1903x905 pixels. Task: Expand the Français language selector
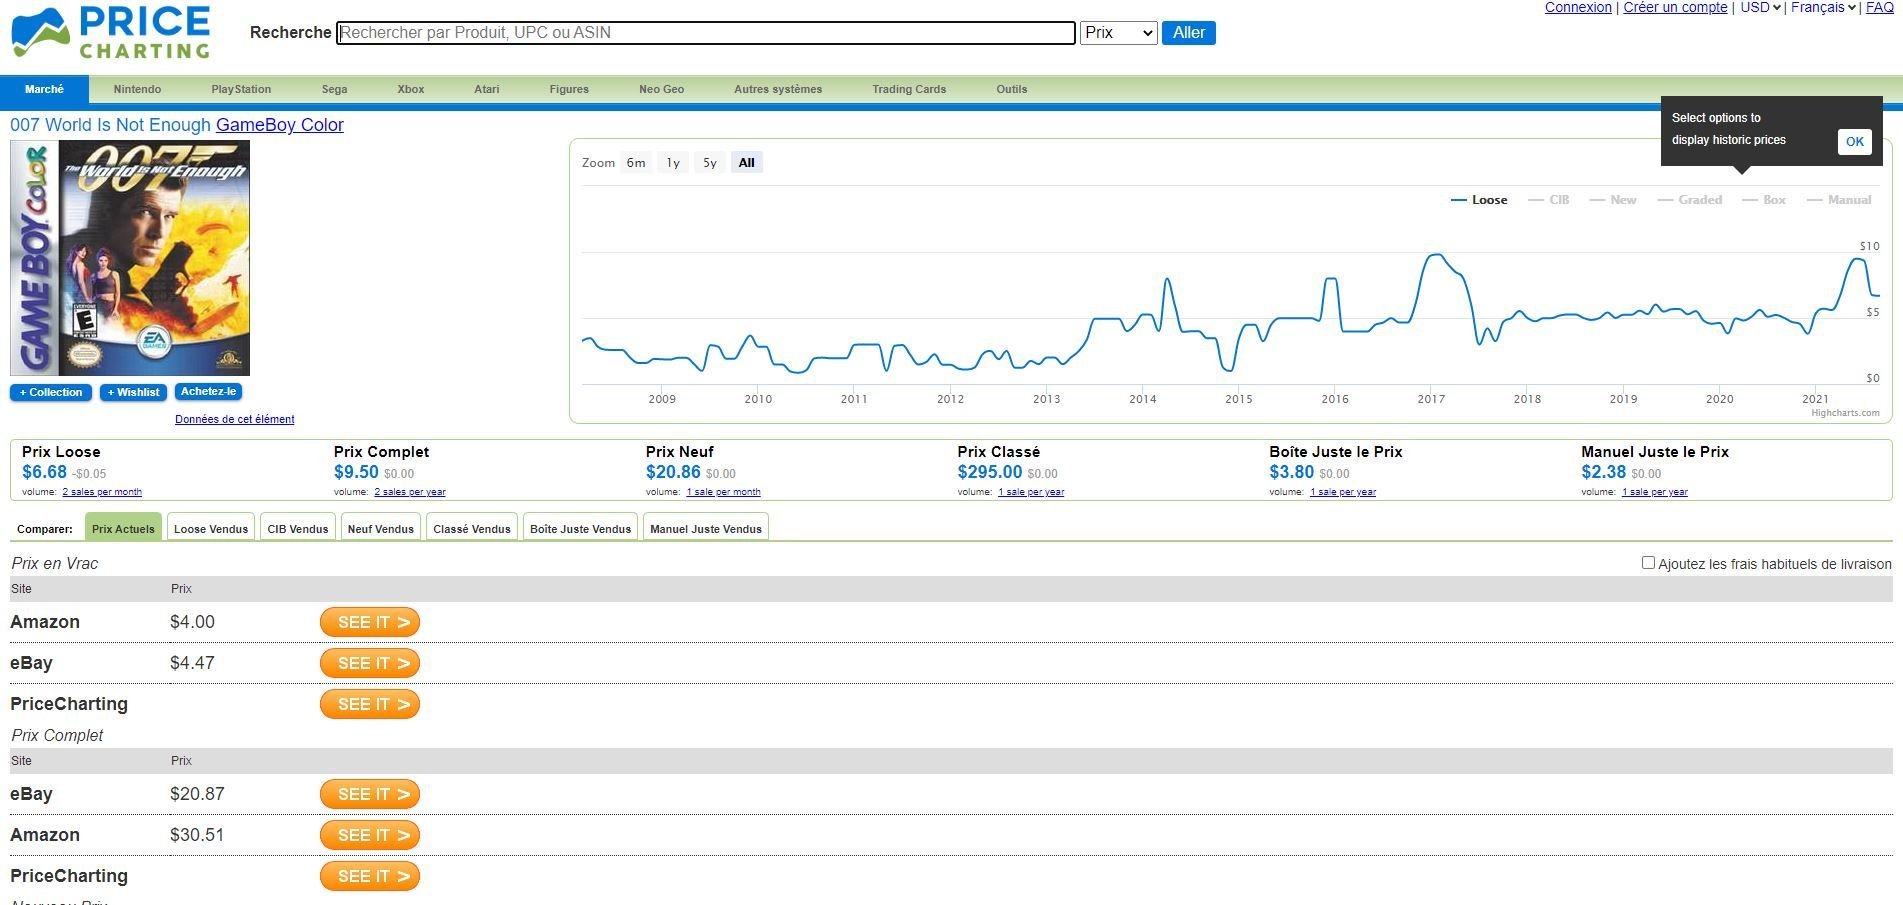[x=1823, y=8]
